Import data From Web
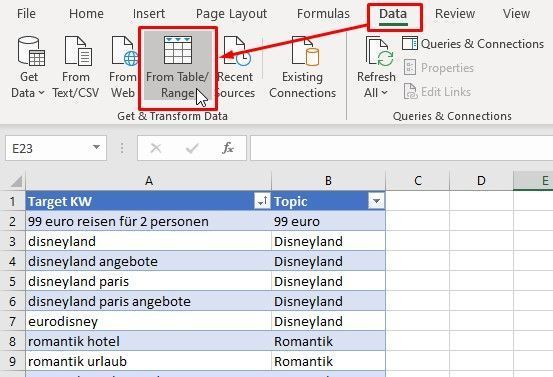This screenshot has height=377, width=553. click(x=123, y=67)
